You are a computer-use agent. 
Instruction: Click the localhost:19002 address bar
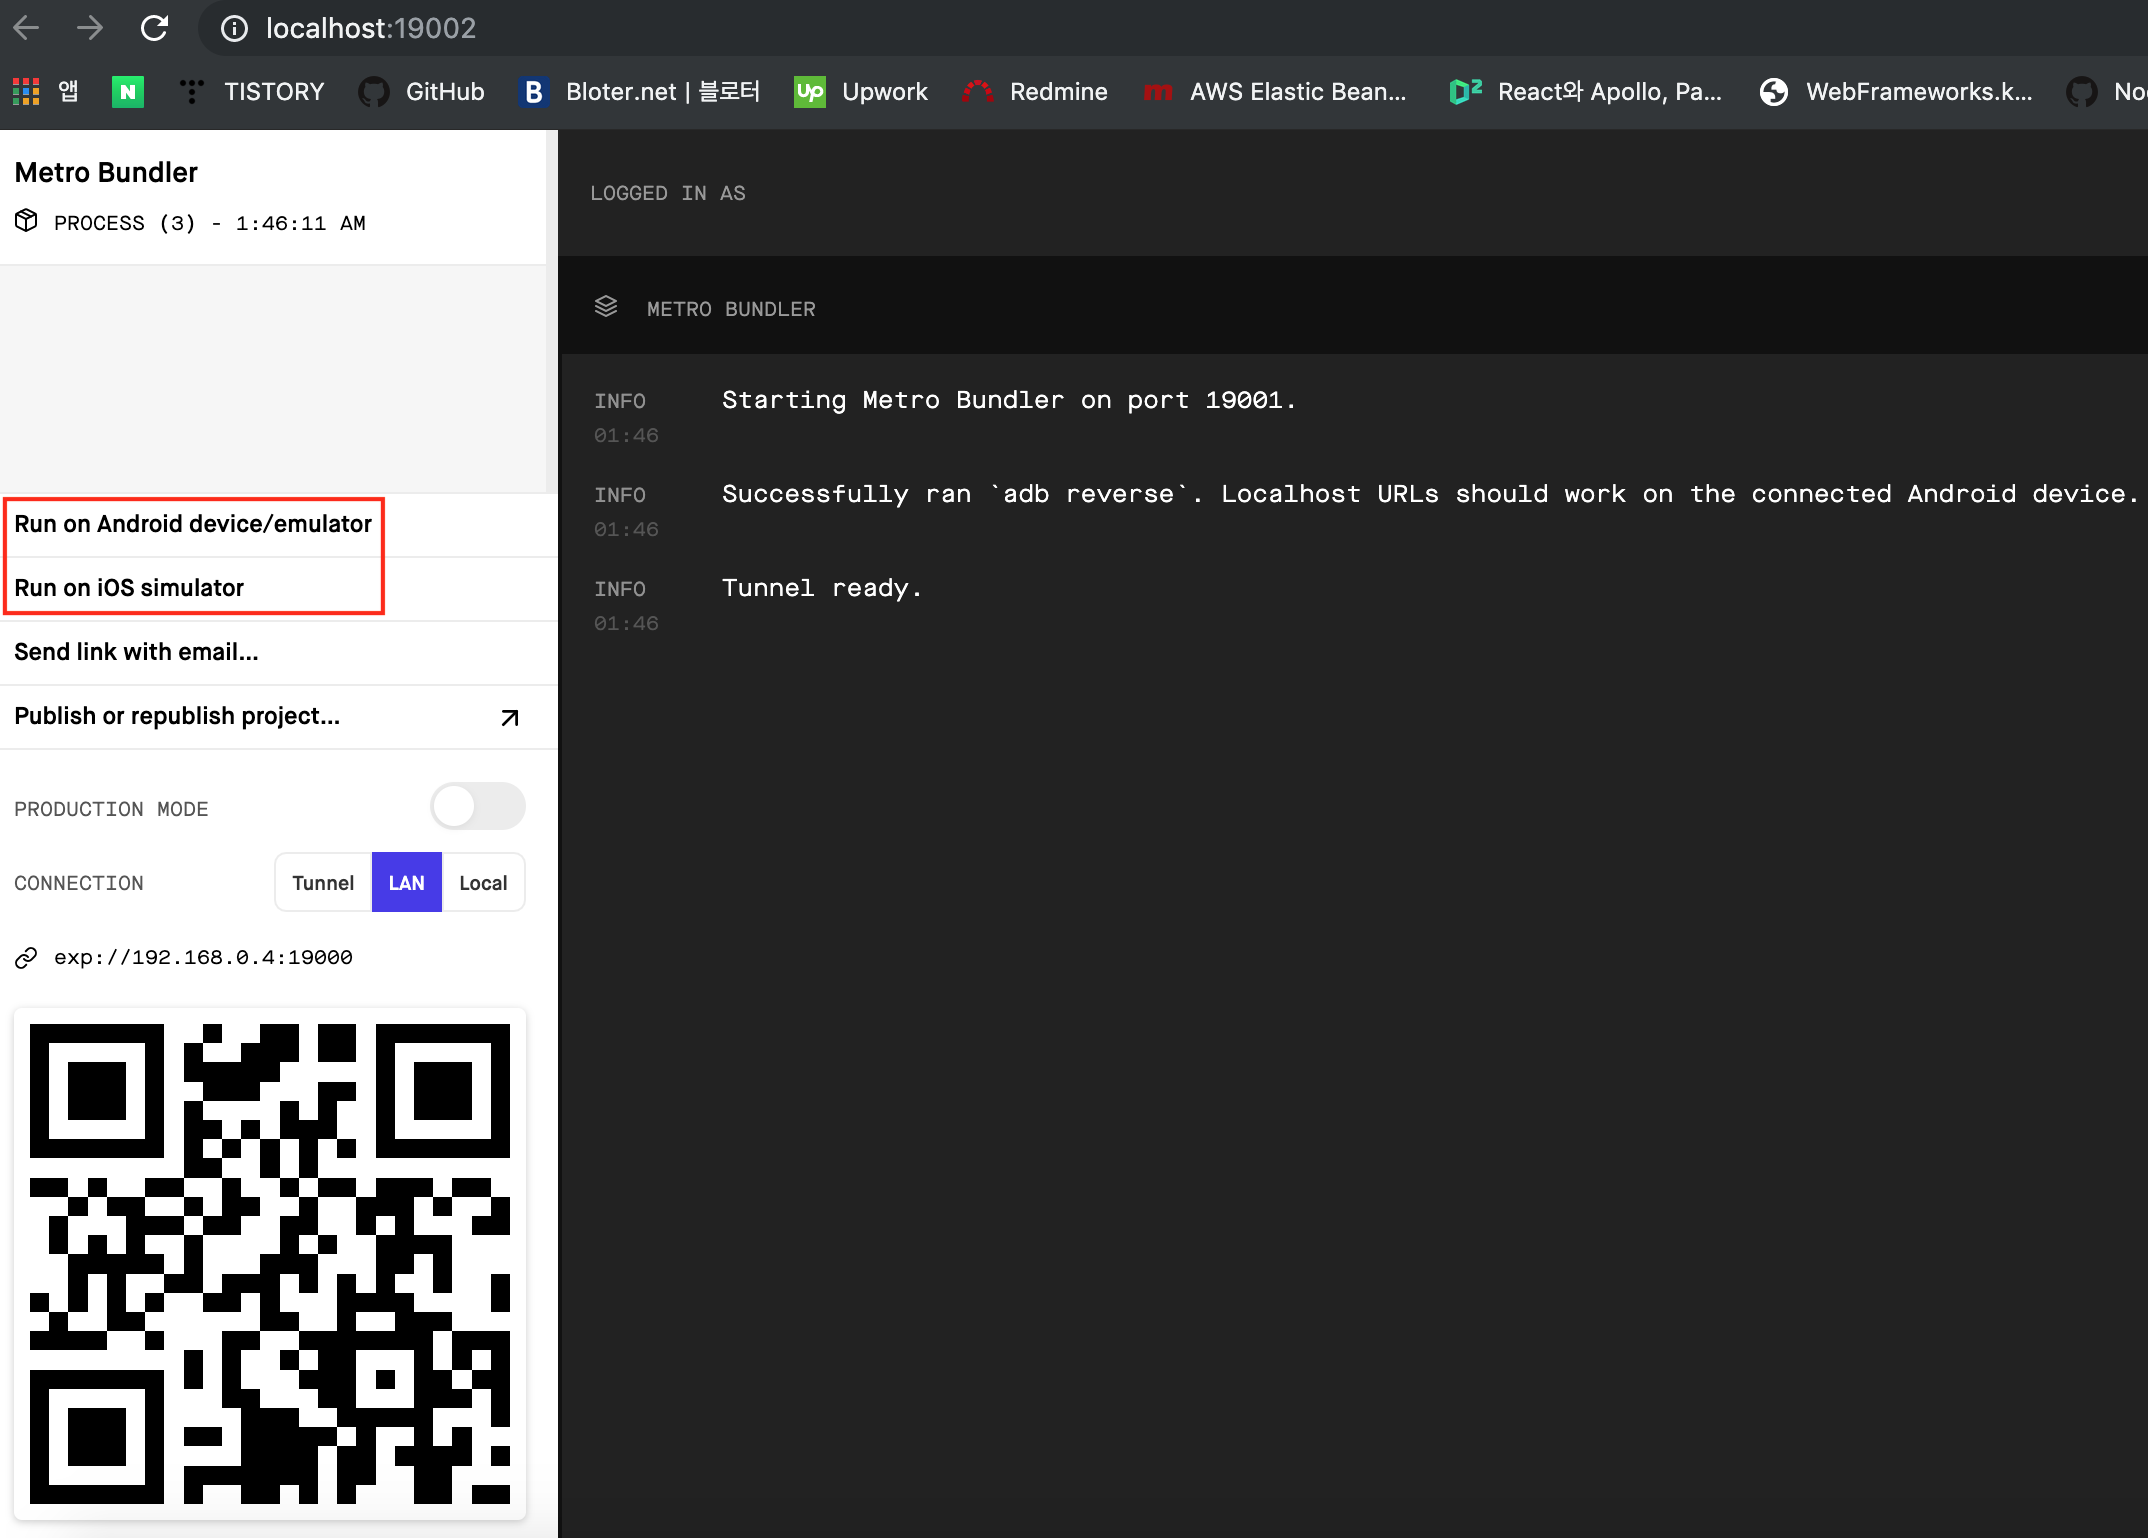pos(371,28)
